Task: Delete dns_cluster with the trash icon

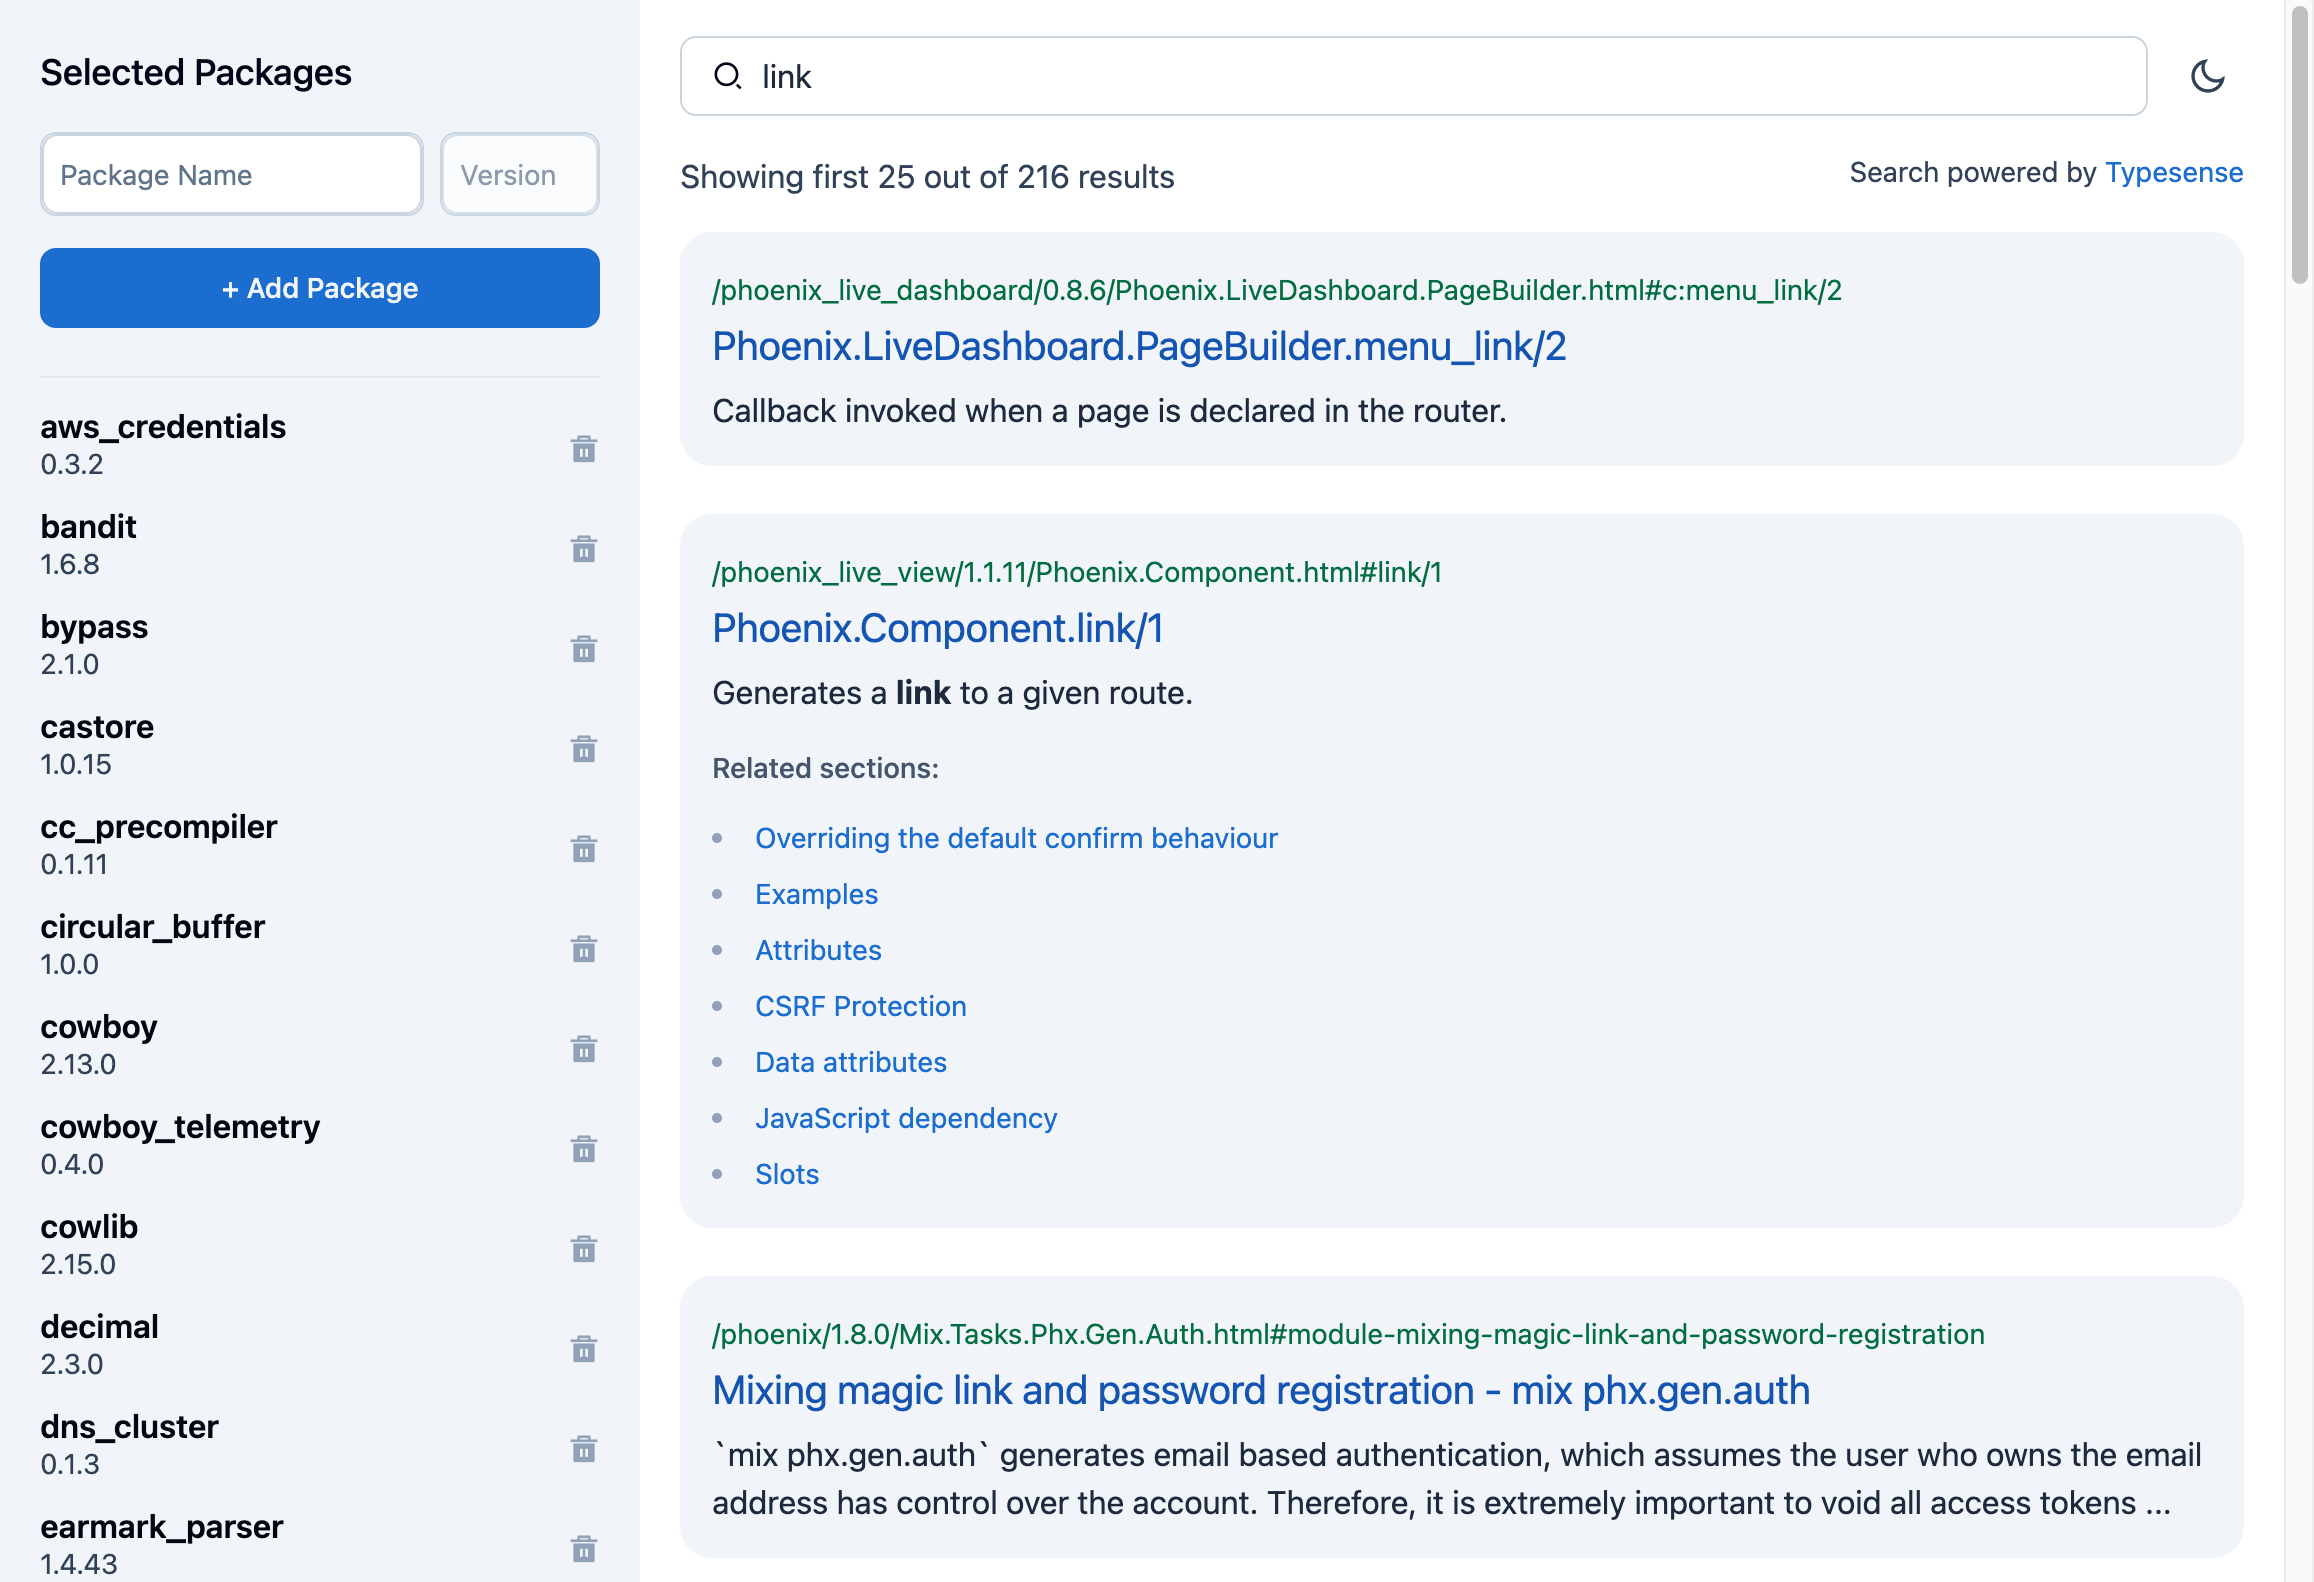Action: [584, 1449]
